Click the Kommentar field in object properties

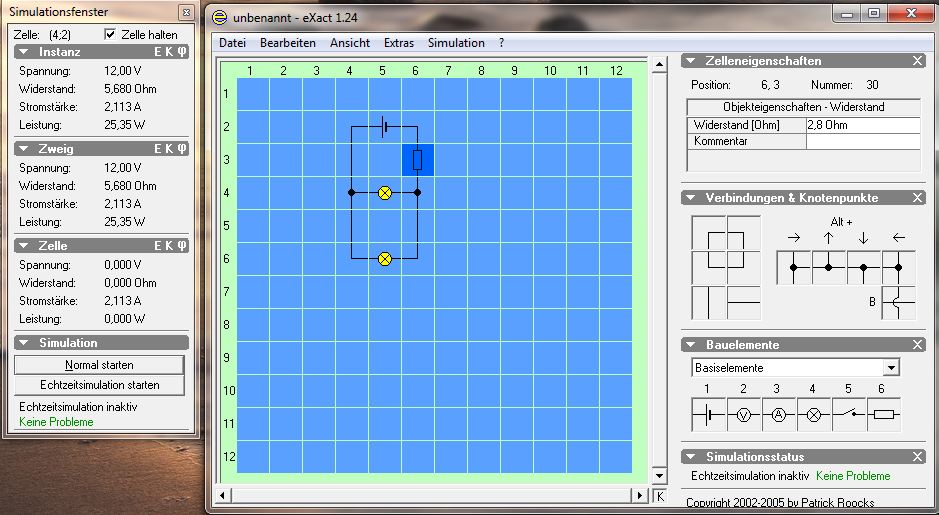point(862,141)
